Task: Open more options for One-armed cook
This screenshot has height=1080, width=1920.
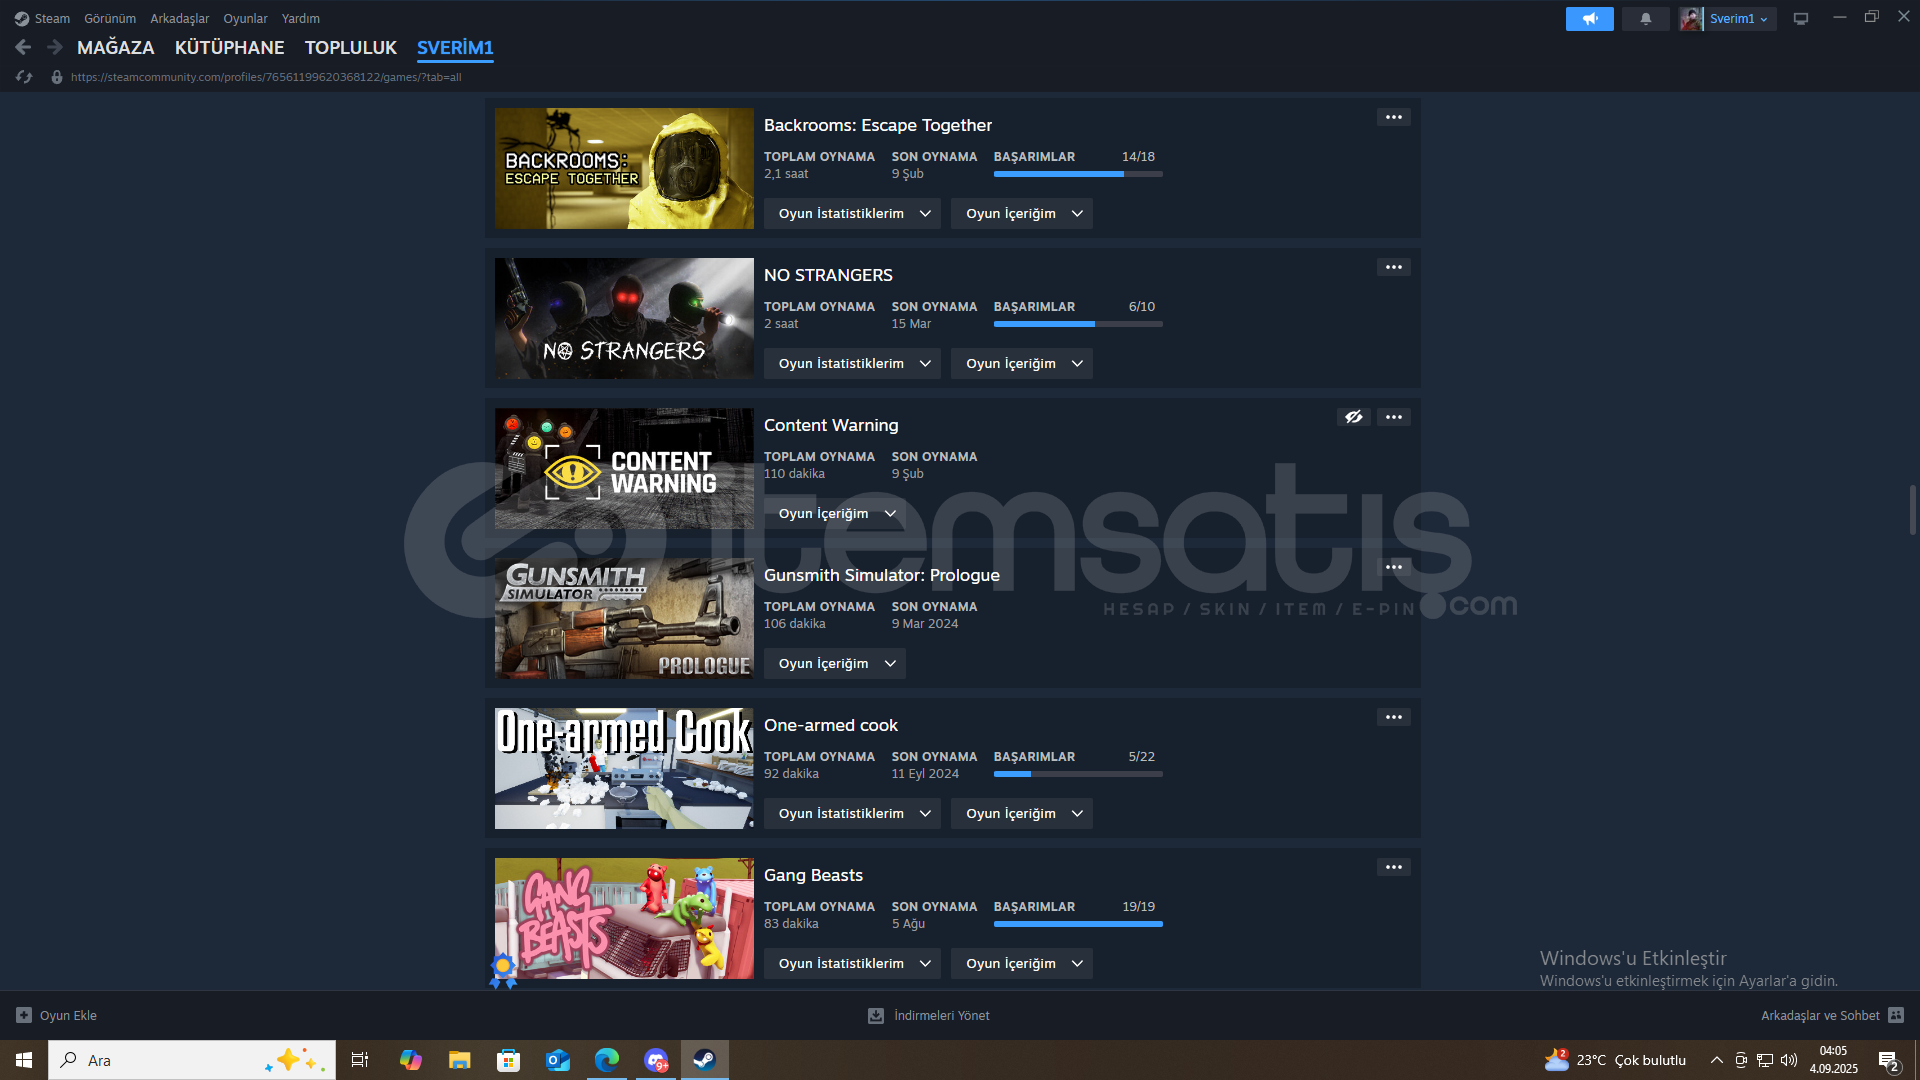Action: pos(1393,717)
